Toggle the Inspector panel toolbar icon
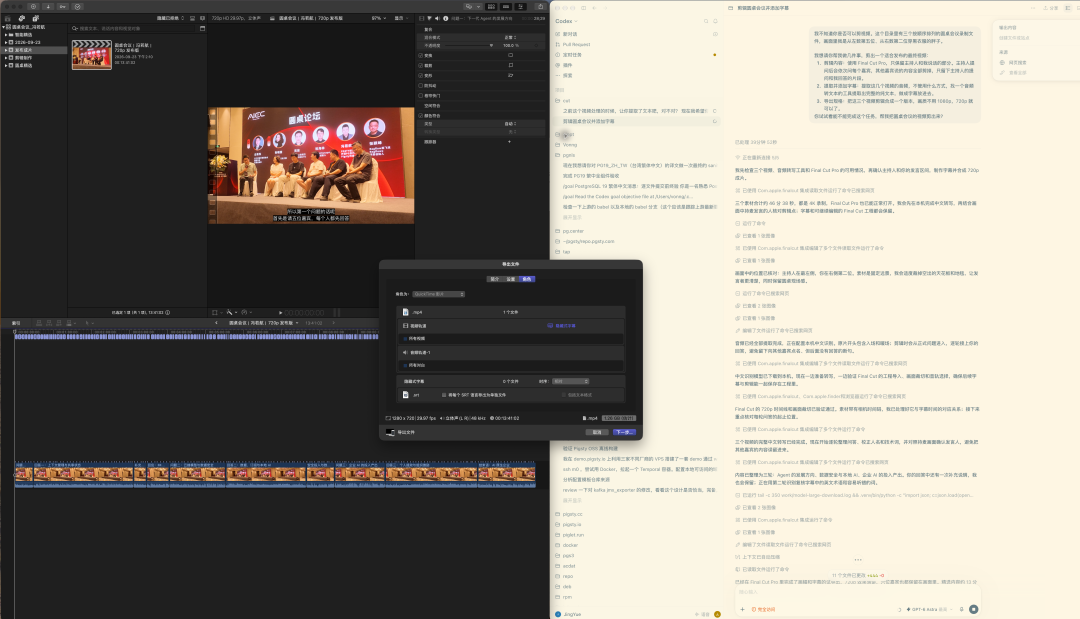The width and height of the screenshot is (1080, 619). (521, 6)
